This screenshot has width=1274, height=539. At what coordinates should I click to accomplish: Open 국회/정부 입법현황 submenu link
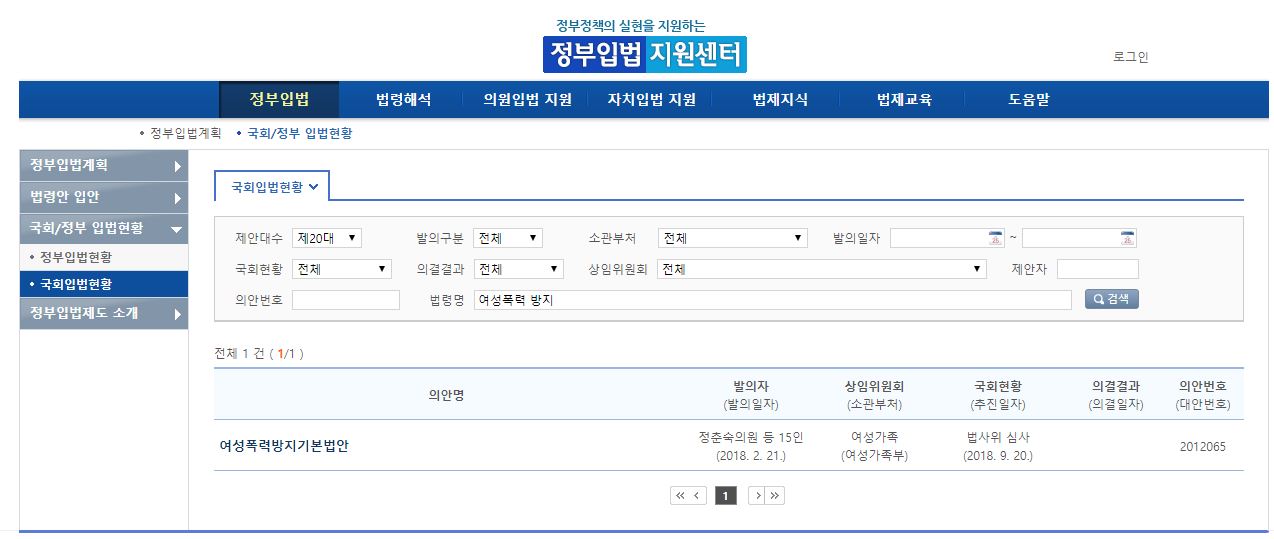299,133
